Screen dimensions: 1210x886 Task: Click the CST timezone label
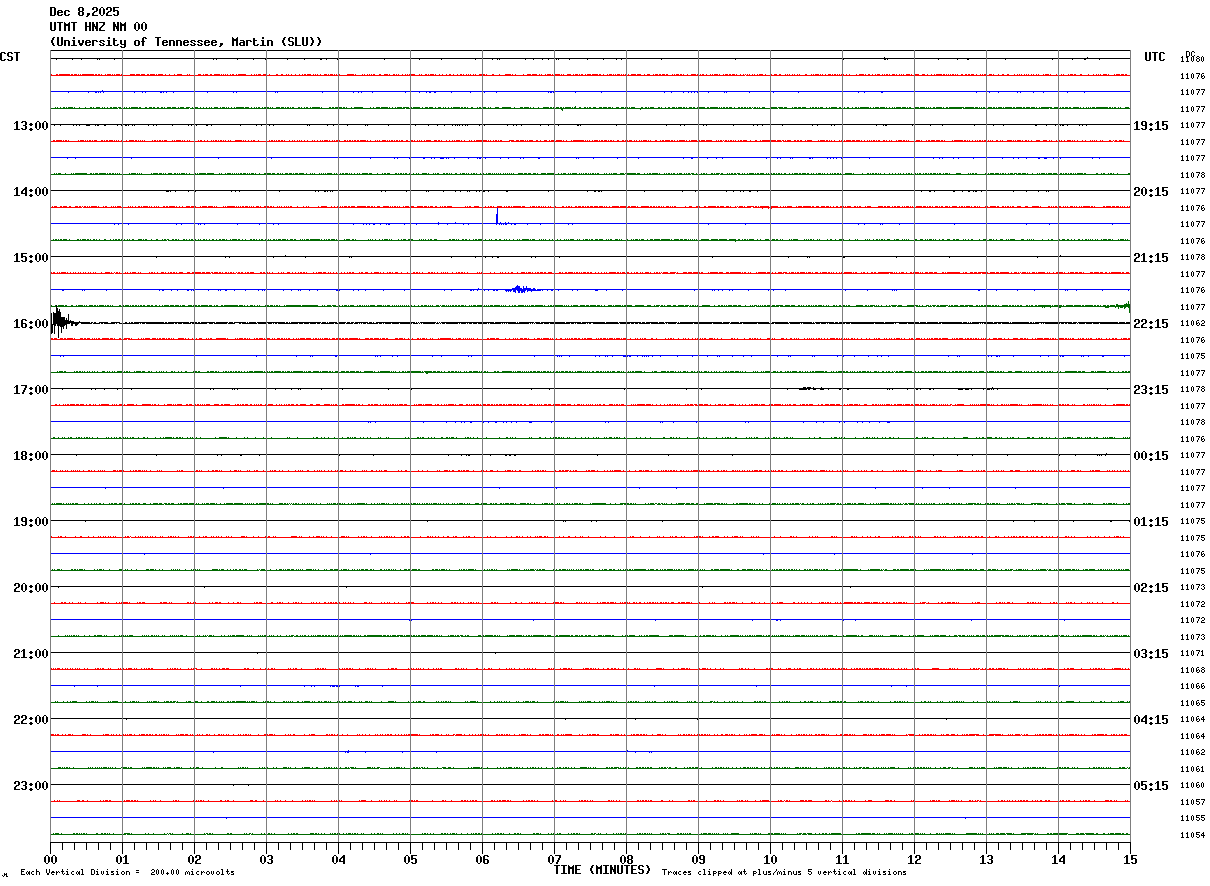tap(10, 57)
